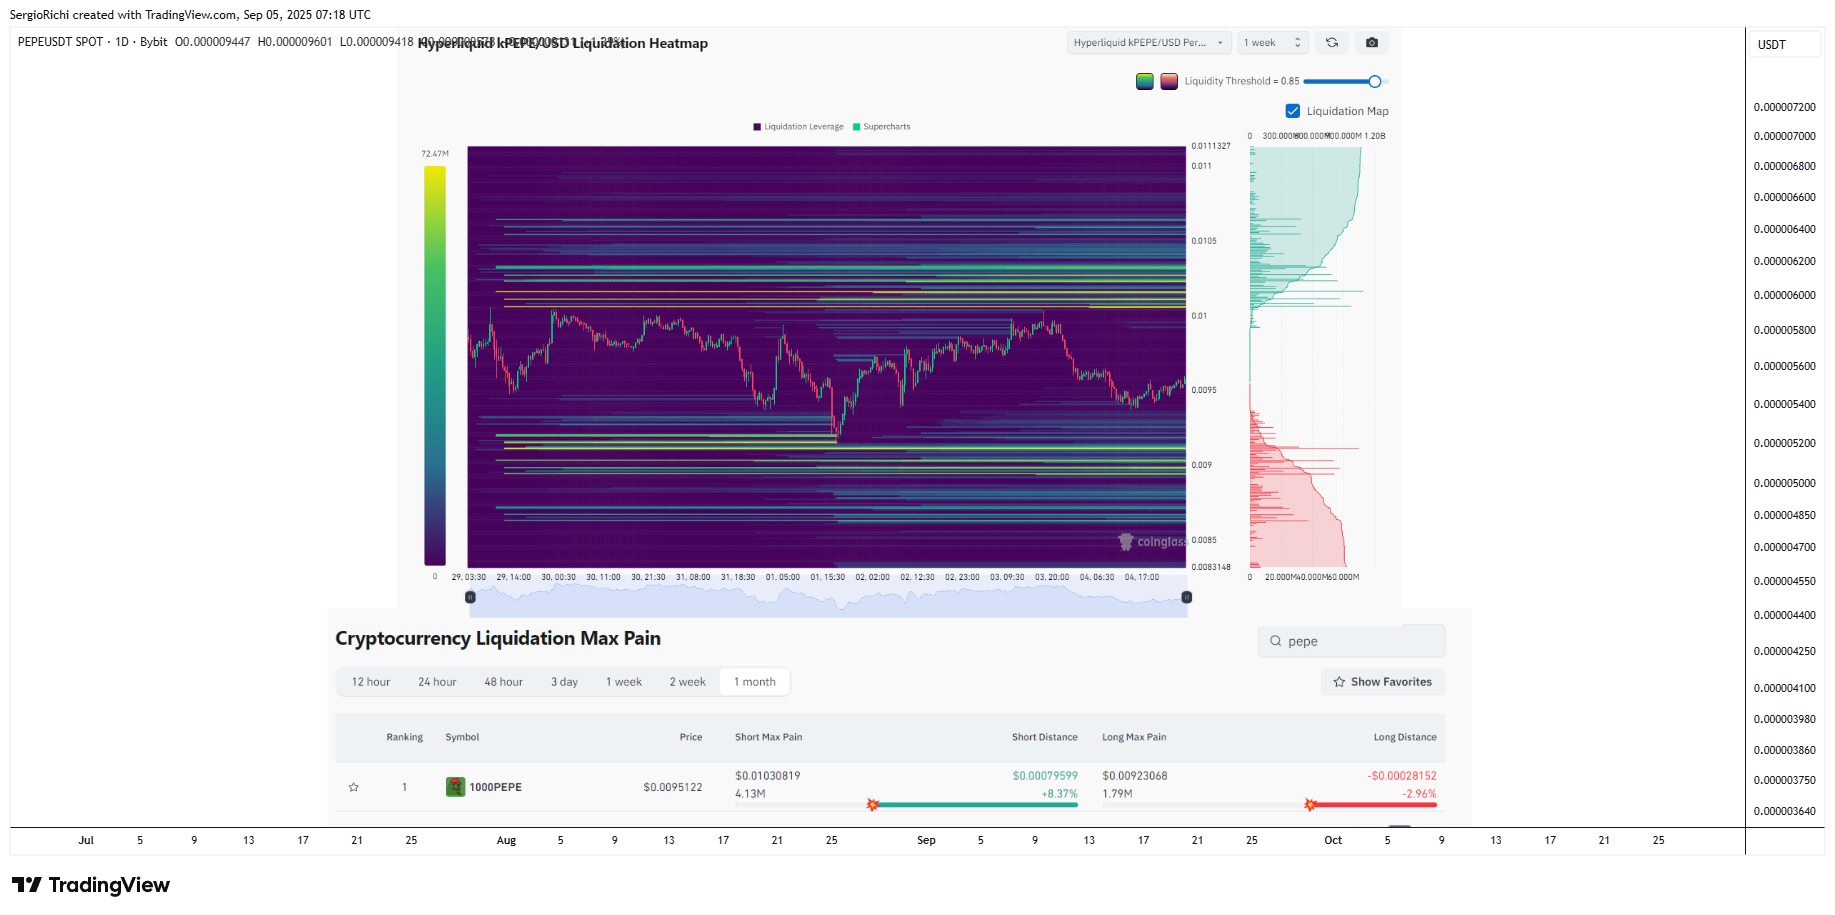The image size is (1835, 915).
Task: Select the 24 hour tab
Action: 437,682
